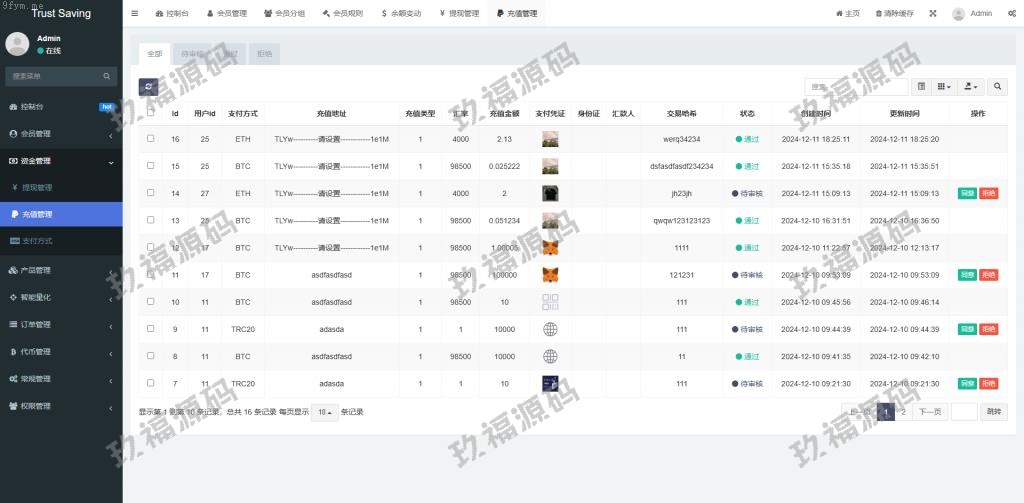Open payment voucher thumbnail for row 16
The height and width of the screenshot is (503, 1024).
click(x=549, y=139)
